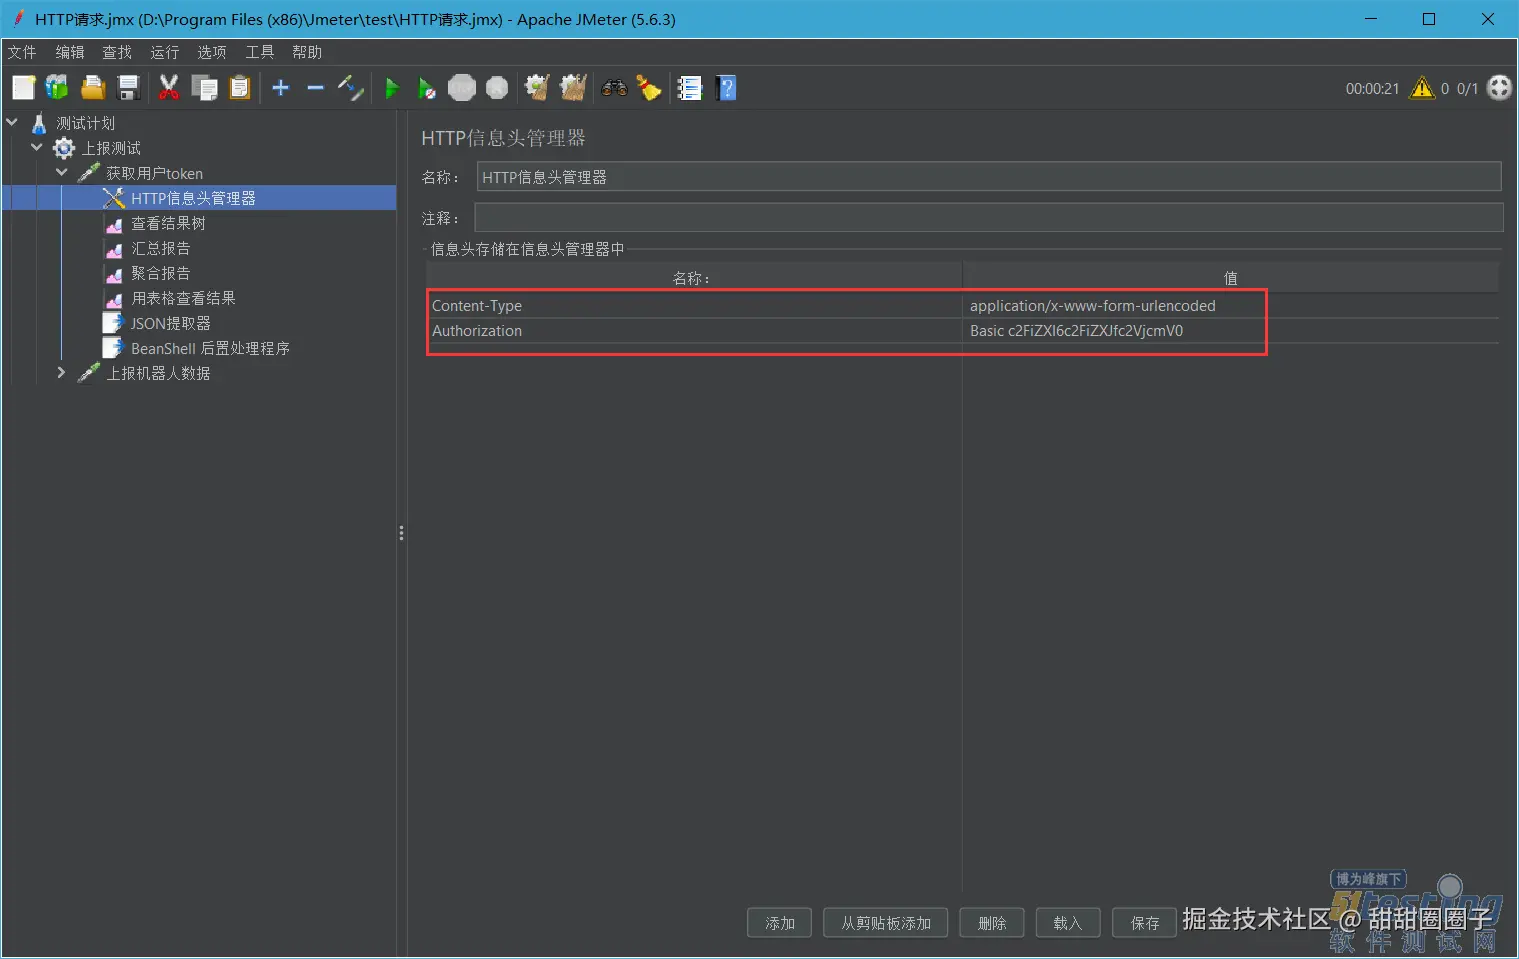Click the 添加 button
The image size is (1519, 959).
(x=780, y=923)
